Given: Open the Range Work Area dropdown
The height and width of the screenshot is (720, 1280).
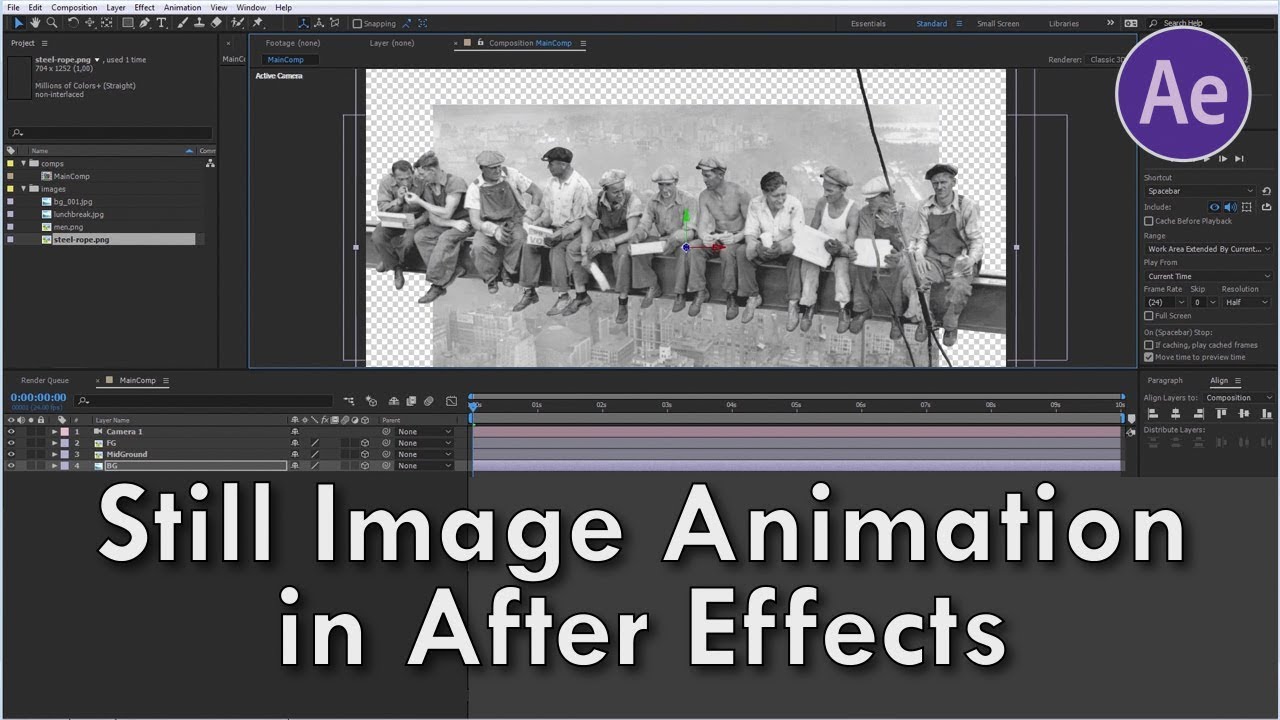Looking at the screenshot, I should click(x=1208, y=249).
